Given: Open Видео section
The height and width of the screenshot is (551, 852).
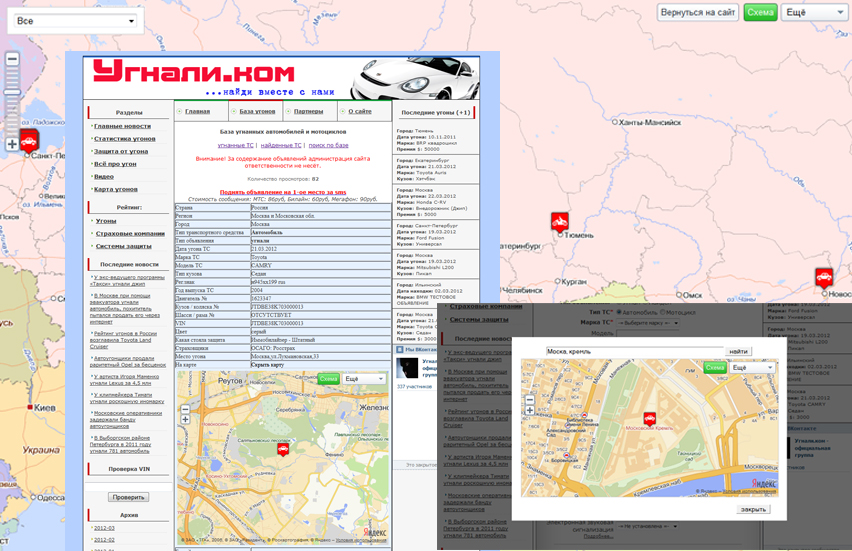Looking at the screenshot, I should [x=104, y=177].
